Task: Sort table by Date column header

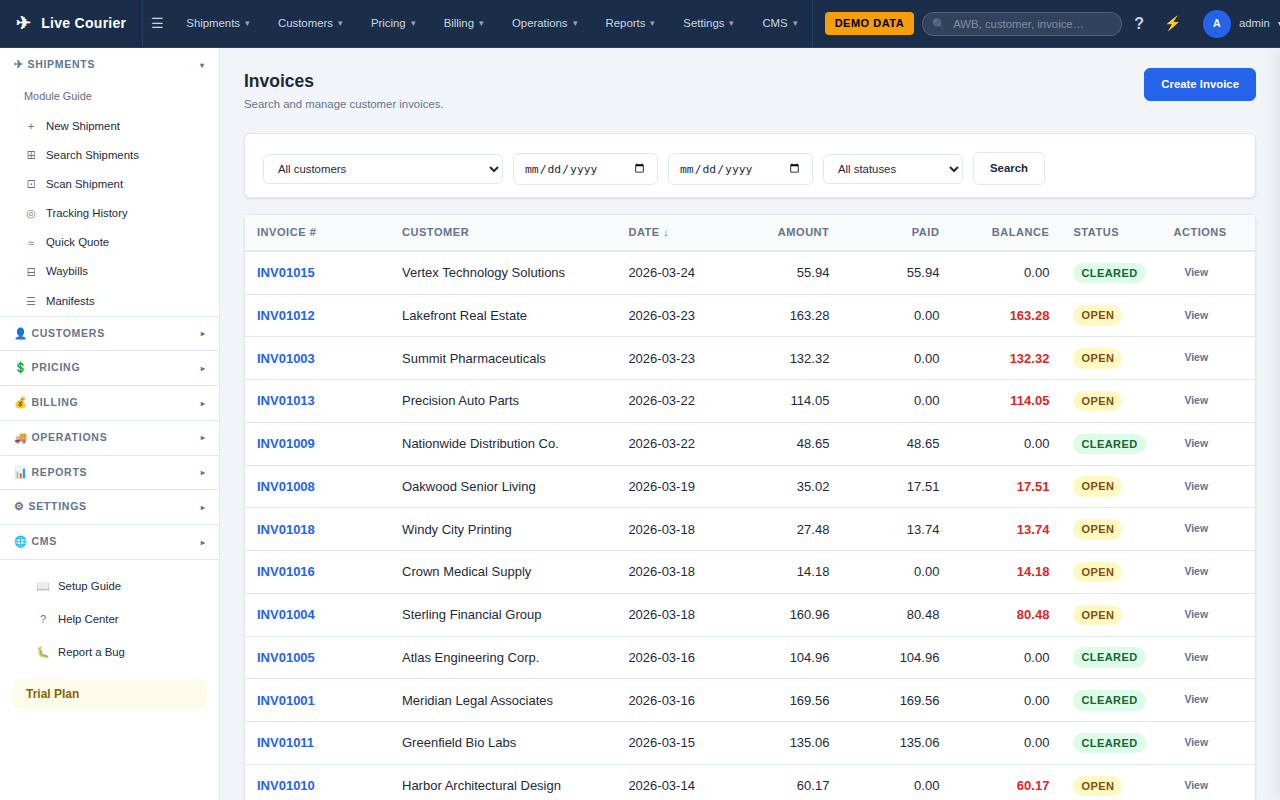Action: (648, 232)
